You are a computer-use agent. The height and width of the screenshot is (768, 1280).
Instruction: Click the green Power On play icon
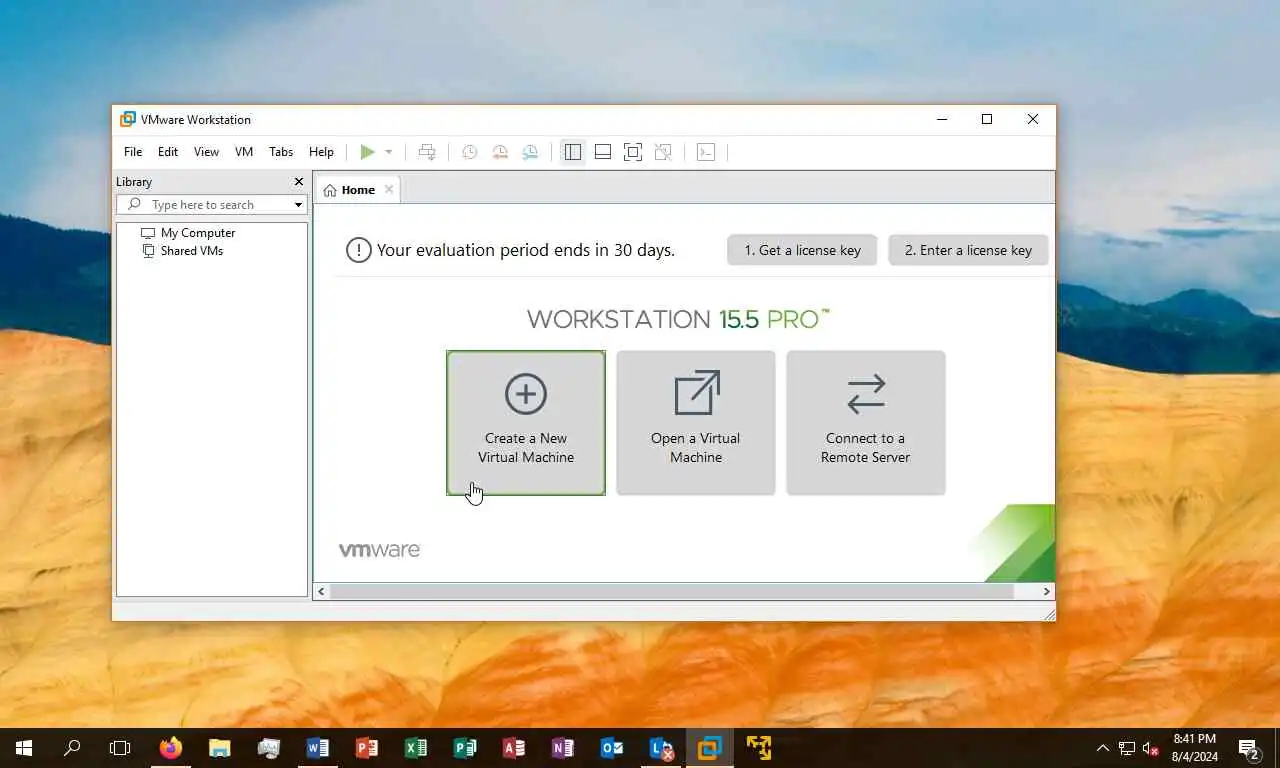(367, 152)
